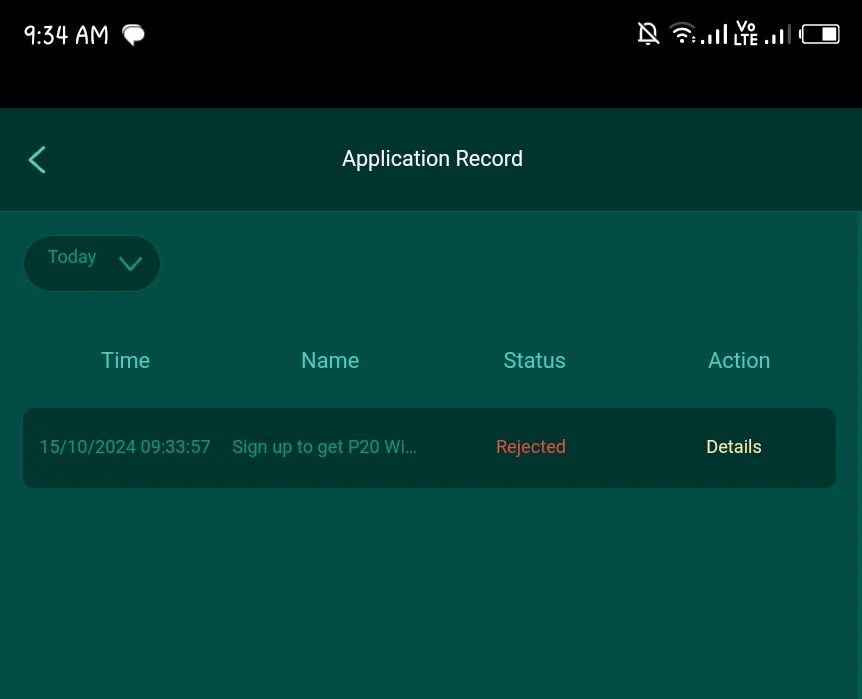
Task: Select the 15/10/2024 09:33:57 timestamp
Action: click(125, 447)
